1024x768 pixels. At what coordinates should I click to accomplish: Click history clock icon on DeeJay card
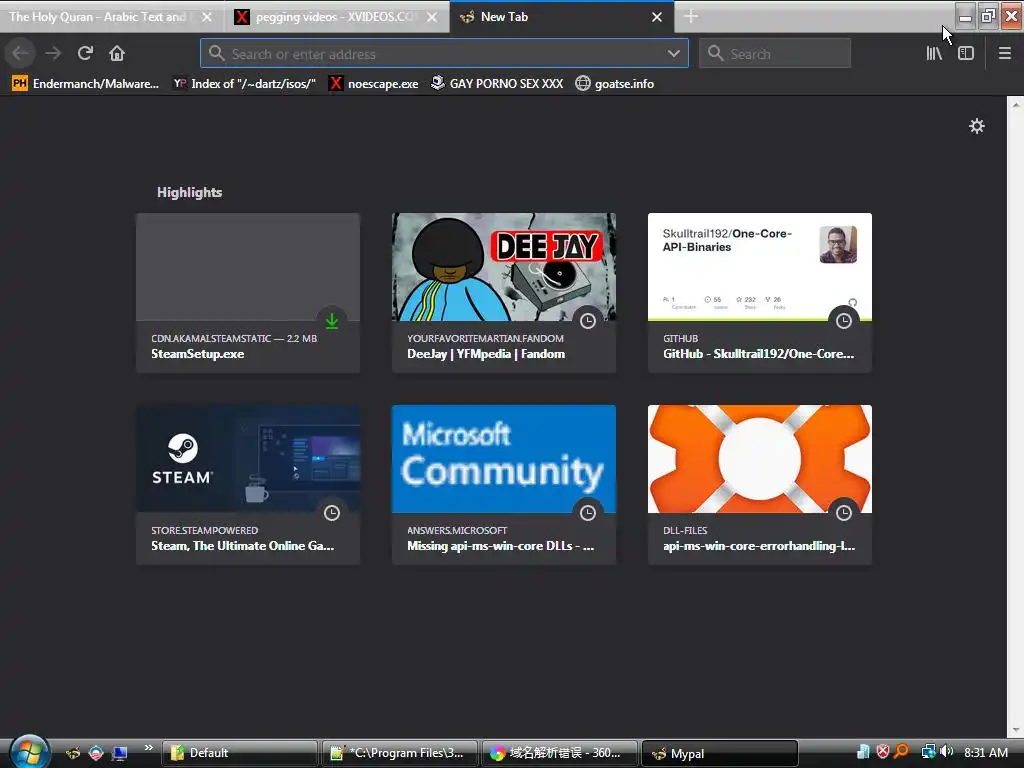click(588, 321)
